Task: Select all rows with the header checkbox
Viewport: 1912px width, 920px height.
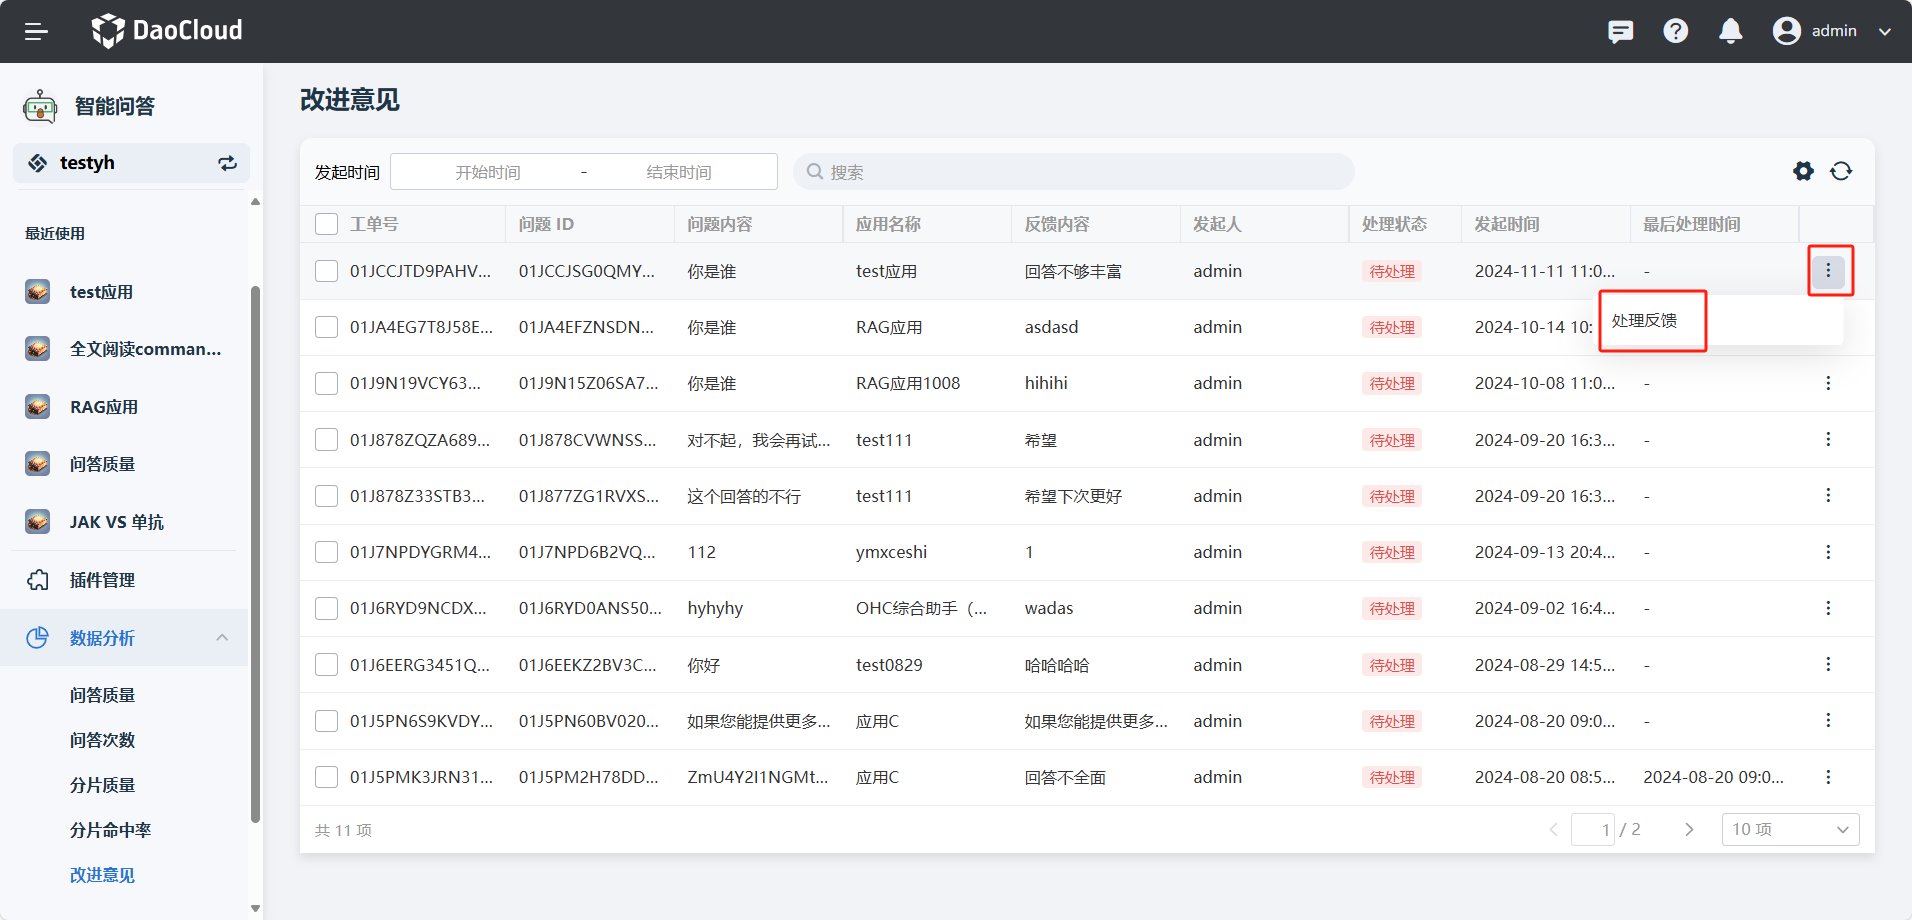Action: tap(326, 223)
